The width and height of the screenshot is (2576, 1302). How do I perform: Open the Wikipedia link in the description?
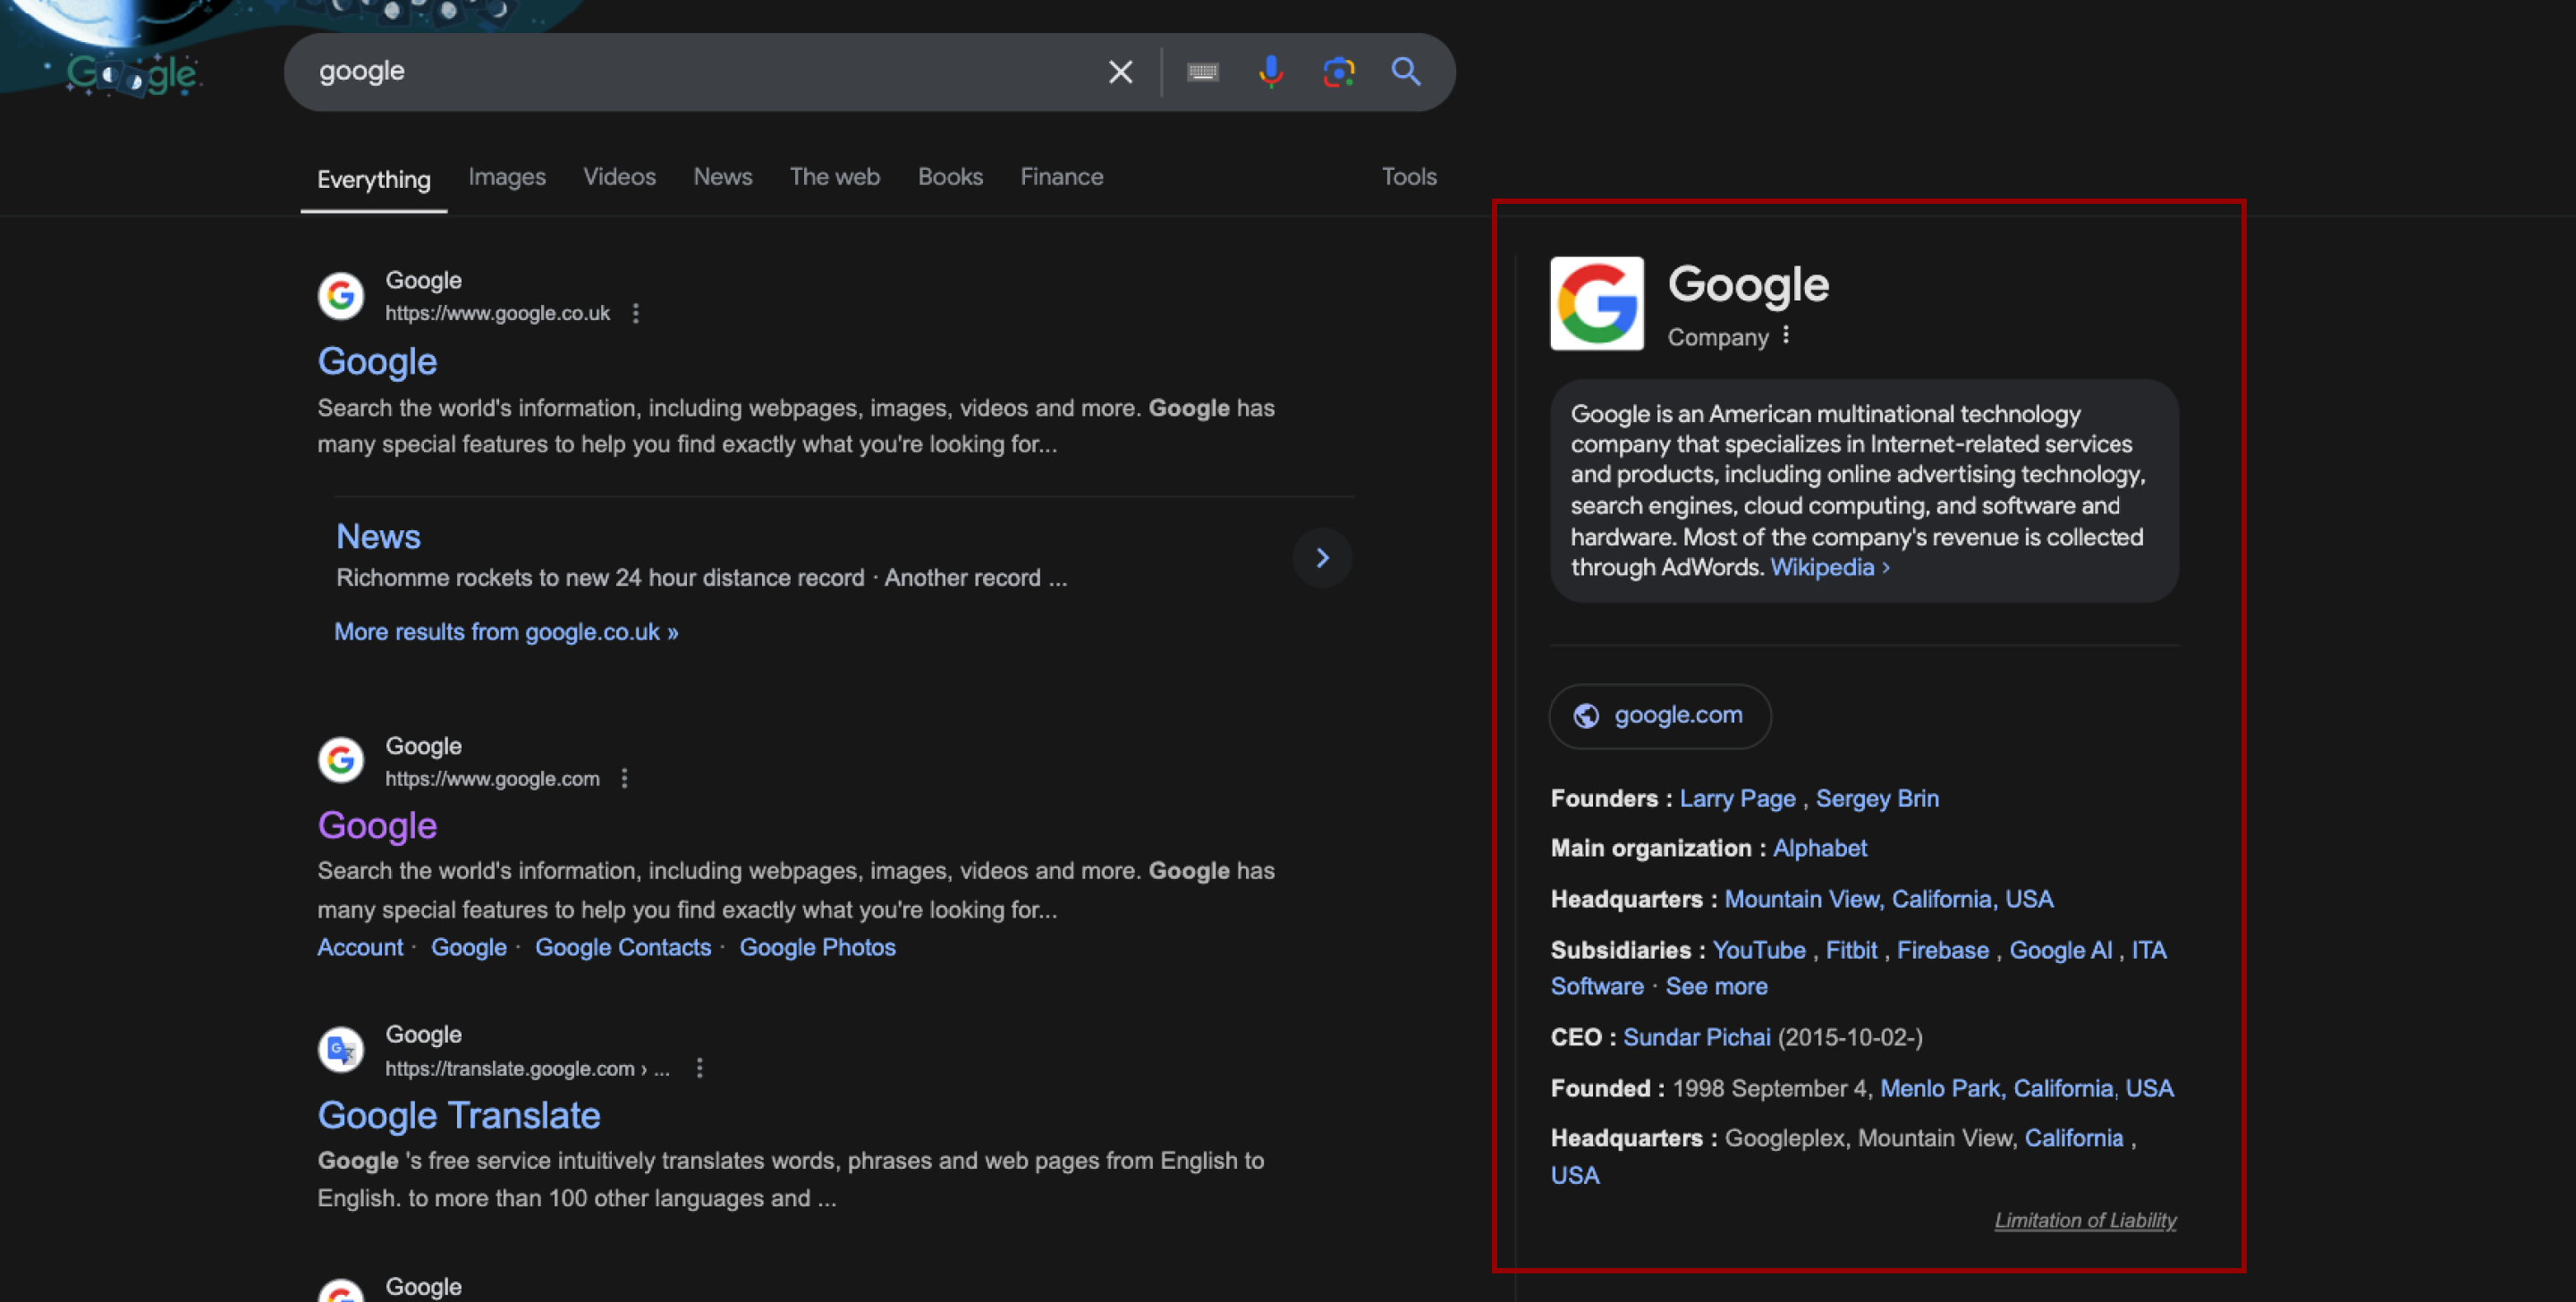(1830, 568)
